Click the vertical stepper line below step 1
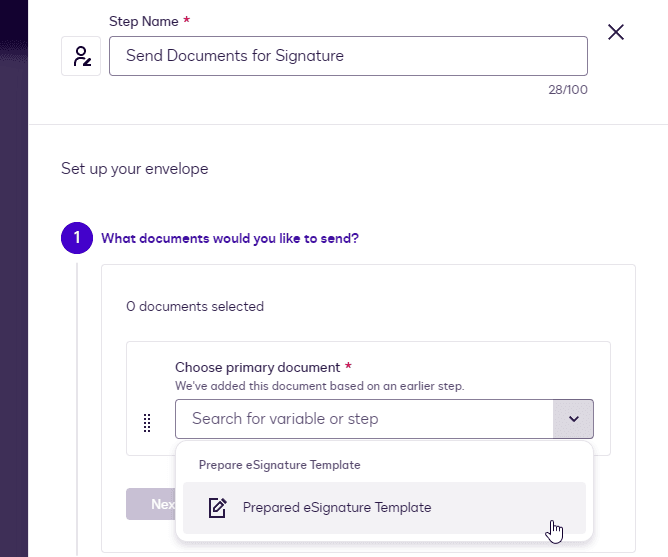The image size is (668, 557). 77,400
